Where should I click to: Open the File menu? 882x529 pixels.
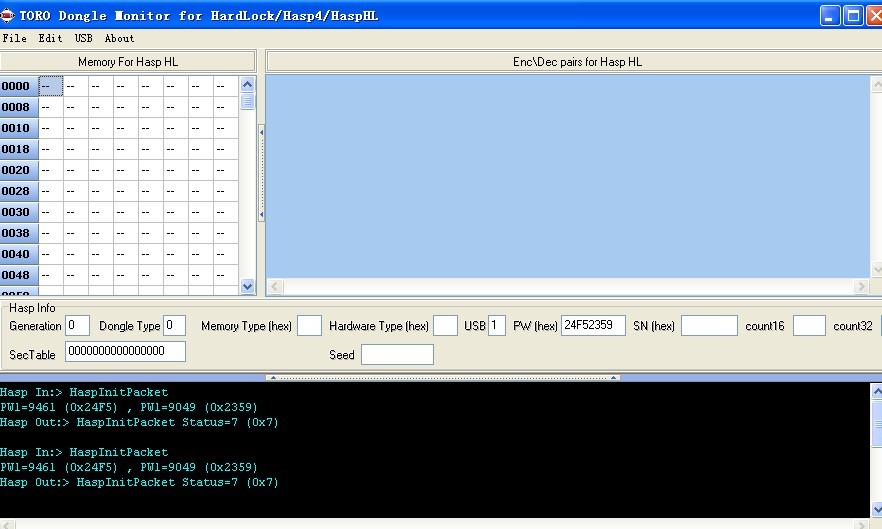(x=15, y=38)
